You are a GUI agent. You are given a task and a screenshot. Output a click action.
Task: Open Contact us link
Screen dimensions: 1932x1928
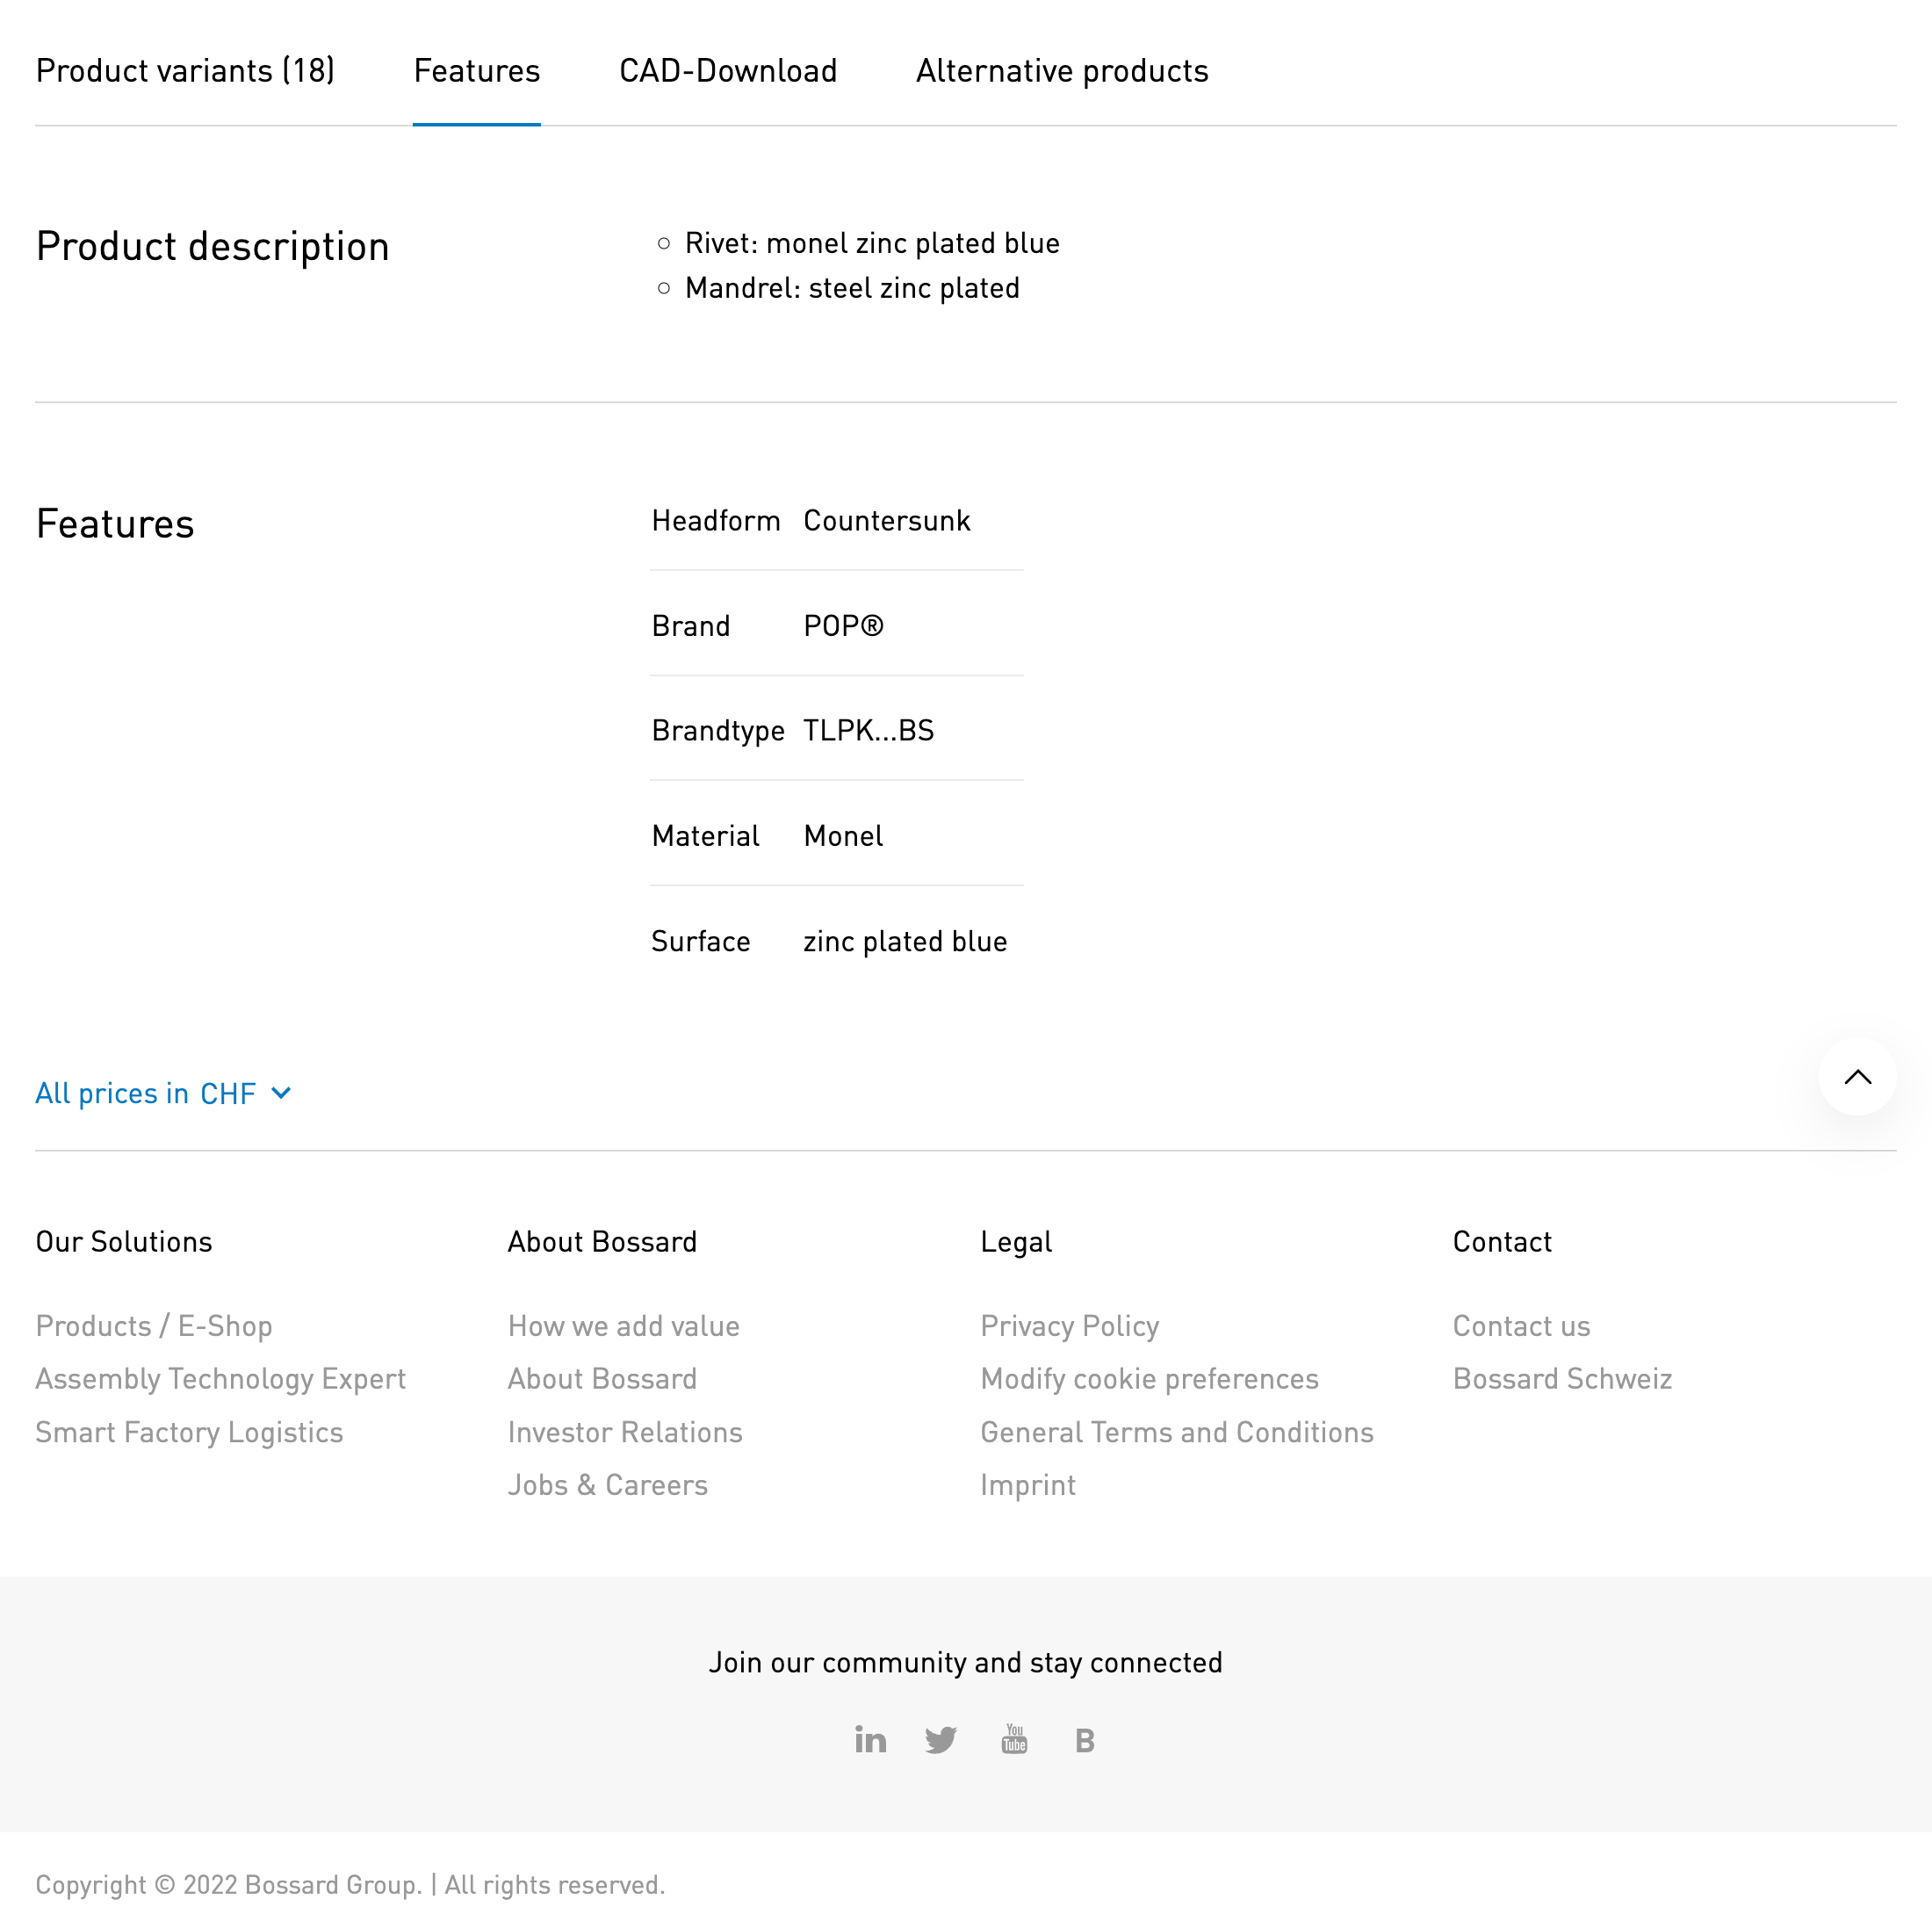1521,1325
